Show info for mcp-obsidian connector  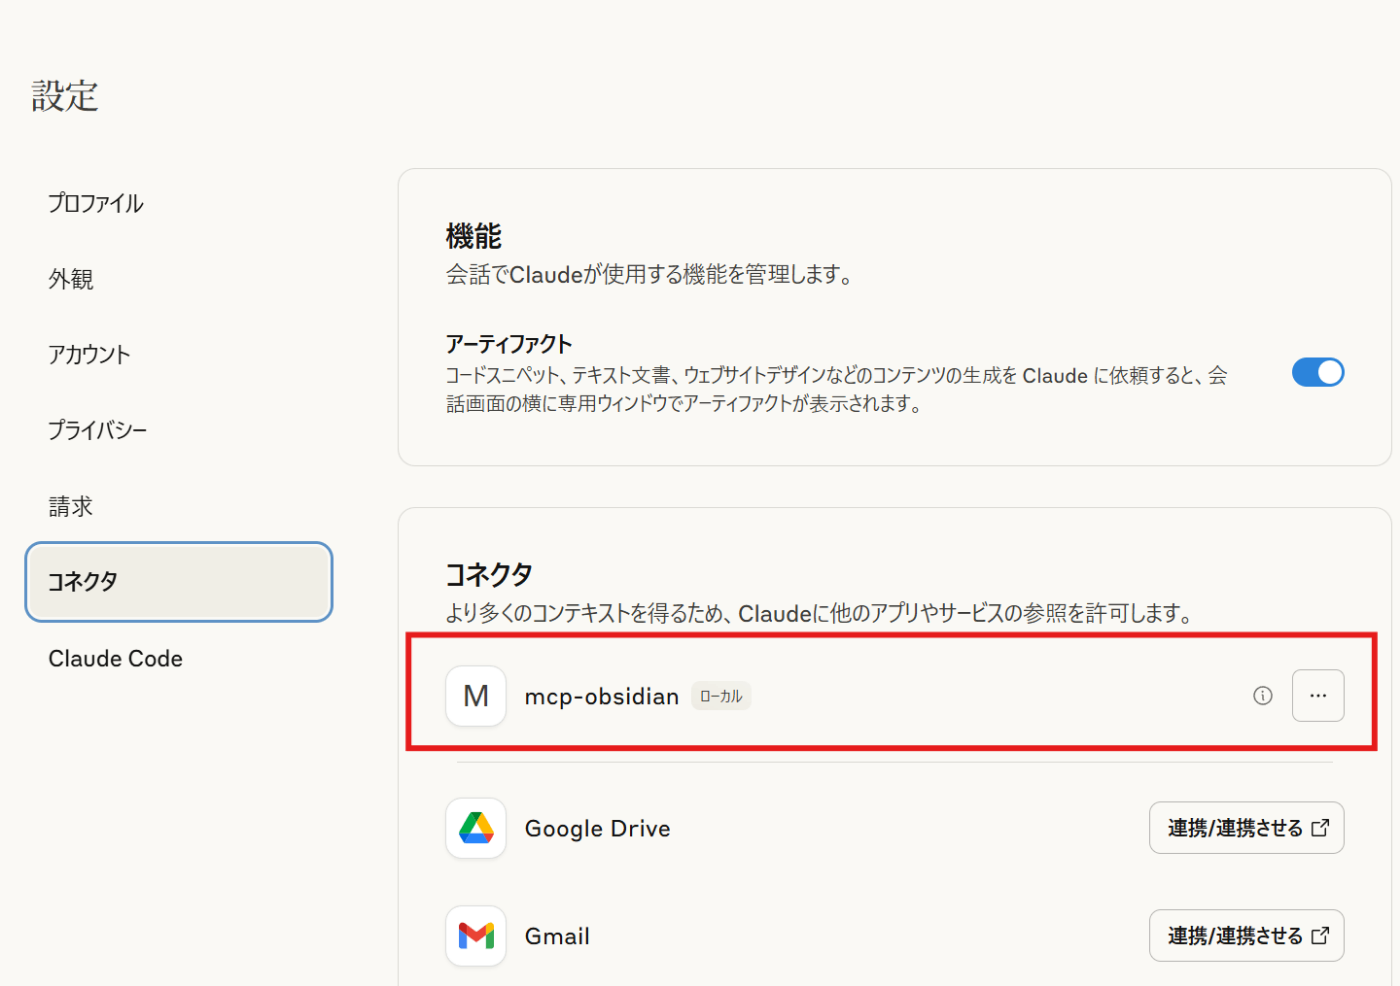pos(1263,696)
